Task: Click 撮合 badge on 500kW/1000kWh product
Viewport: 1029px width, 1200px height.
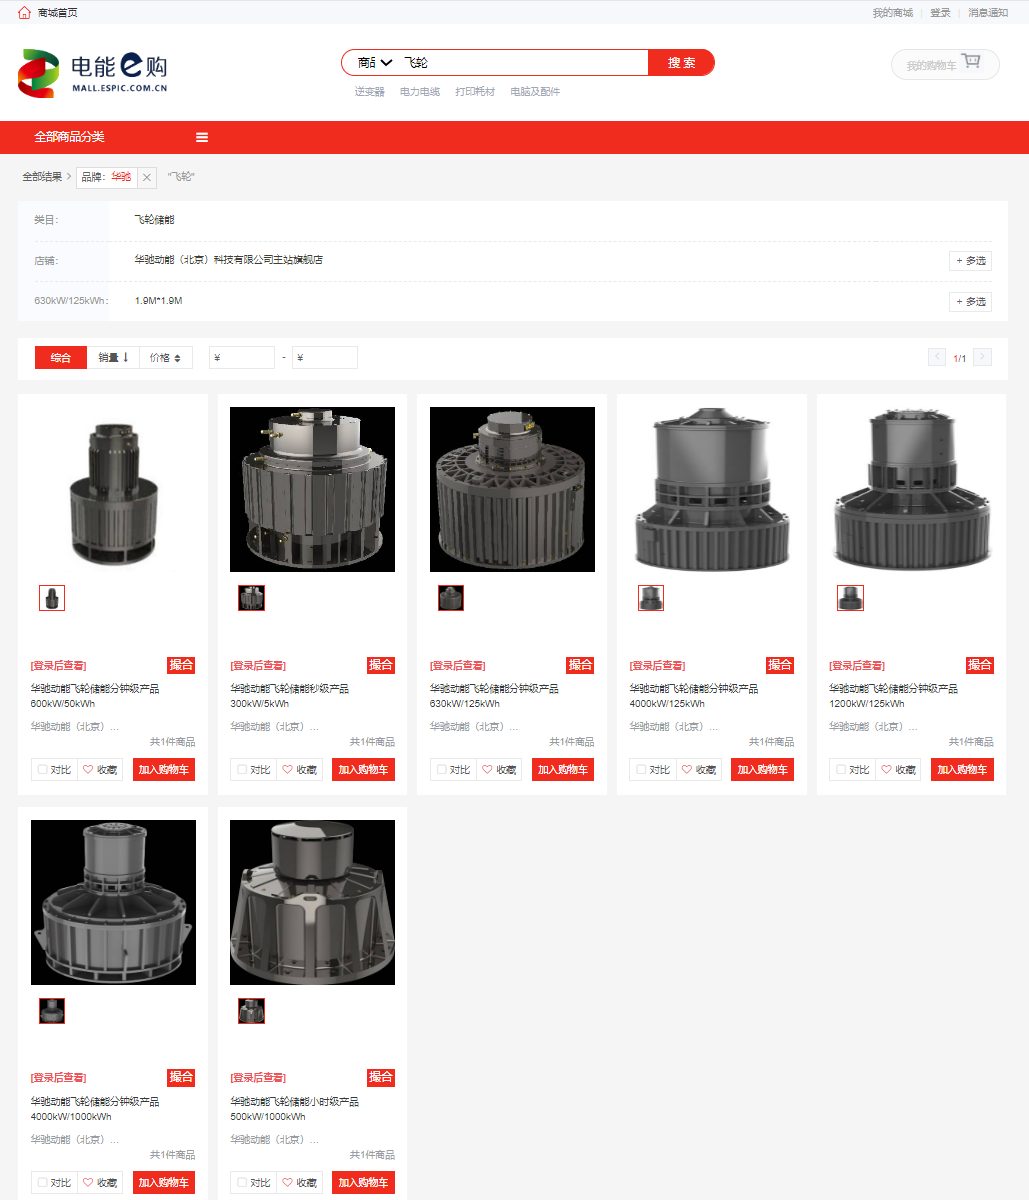Action: point(381,1077)
